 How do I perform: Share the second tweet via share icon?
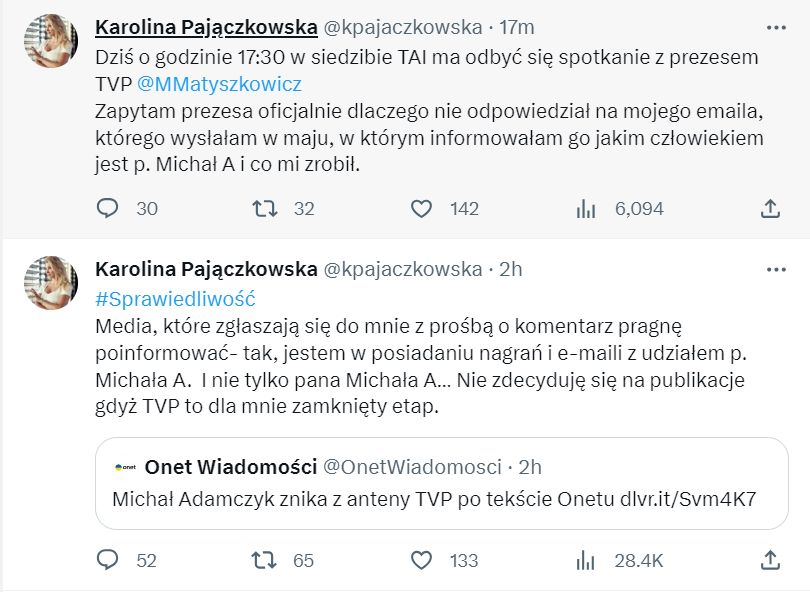(770, 560)
